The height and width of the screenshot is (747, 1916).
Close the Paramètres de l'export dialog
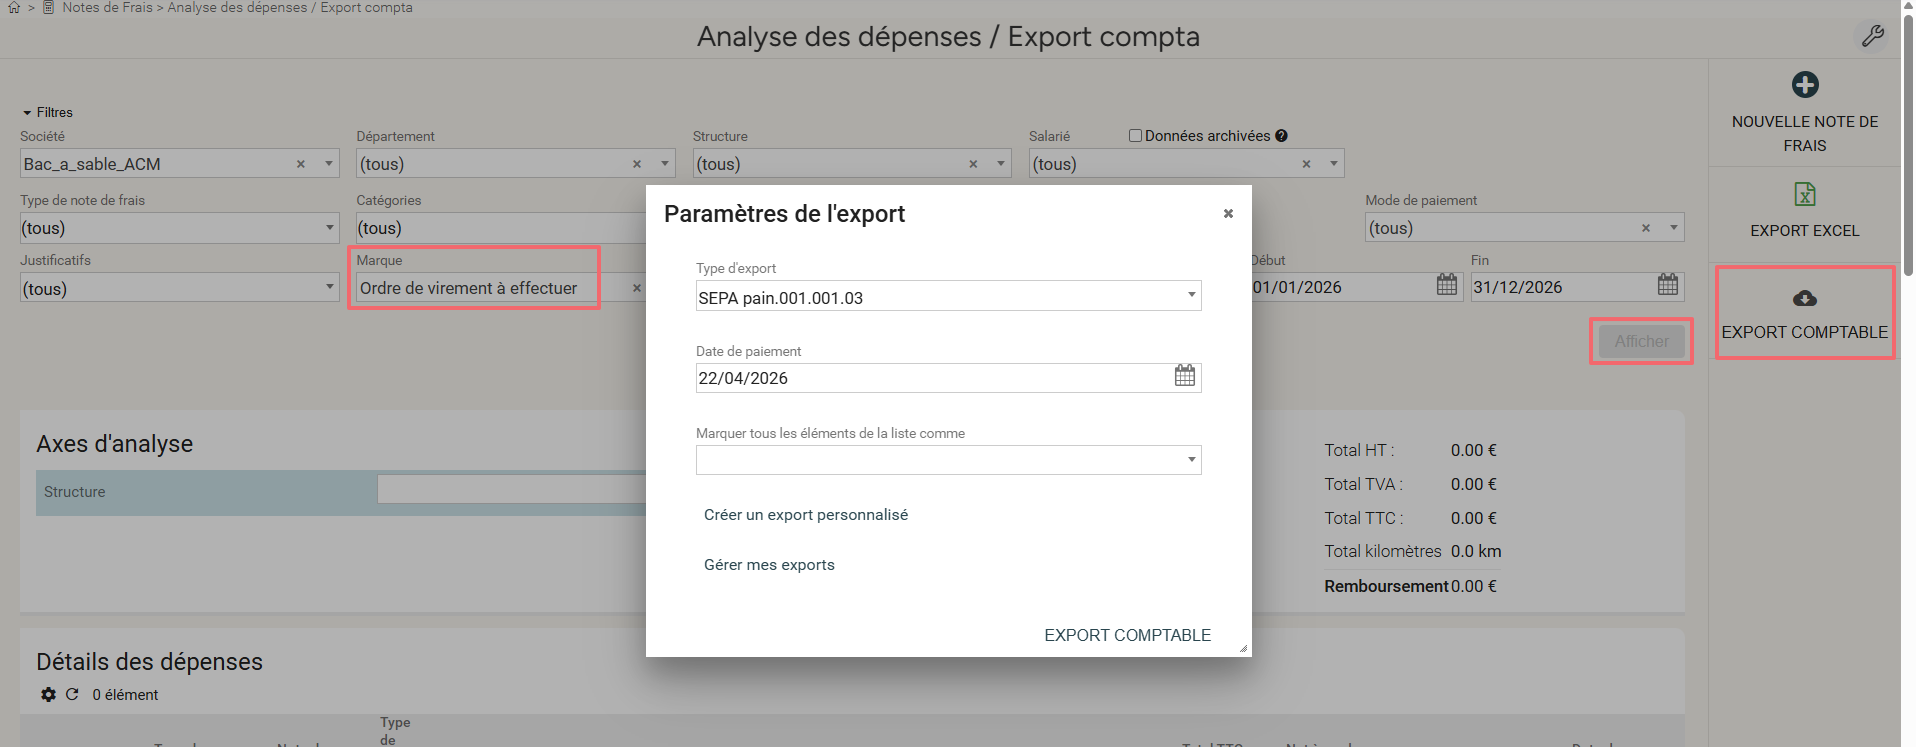coord(1228,213)
